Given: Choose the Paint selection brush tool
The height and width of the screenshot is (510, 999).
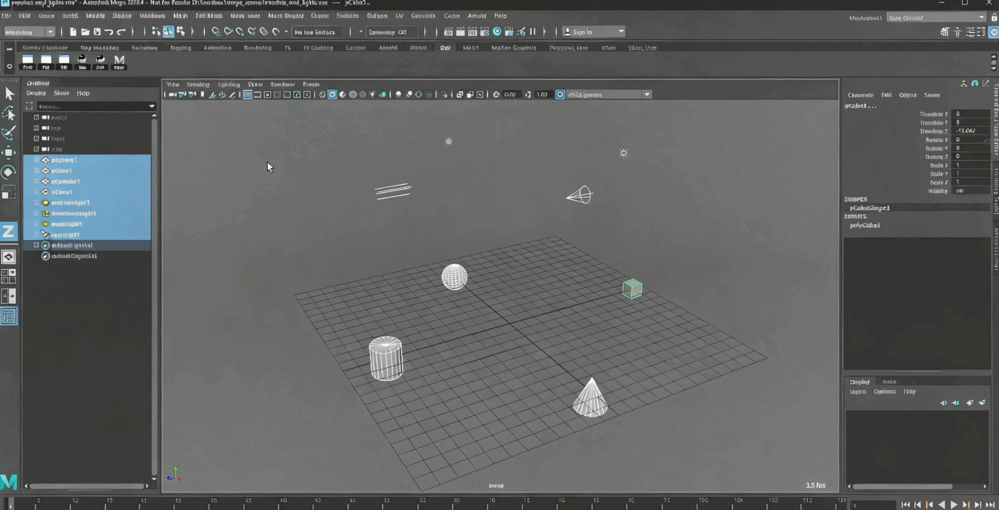Looking at the screenshot, I should point(9,133).
